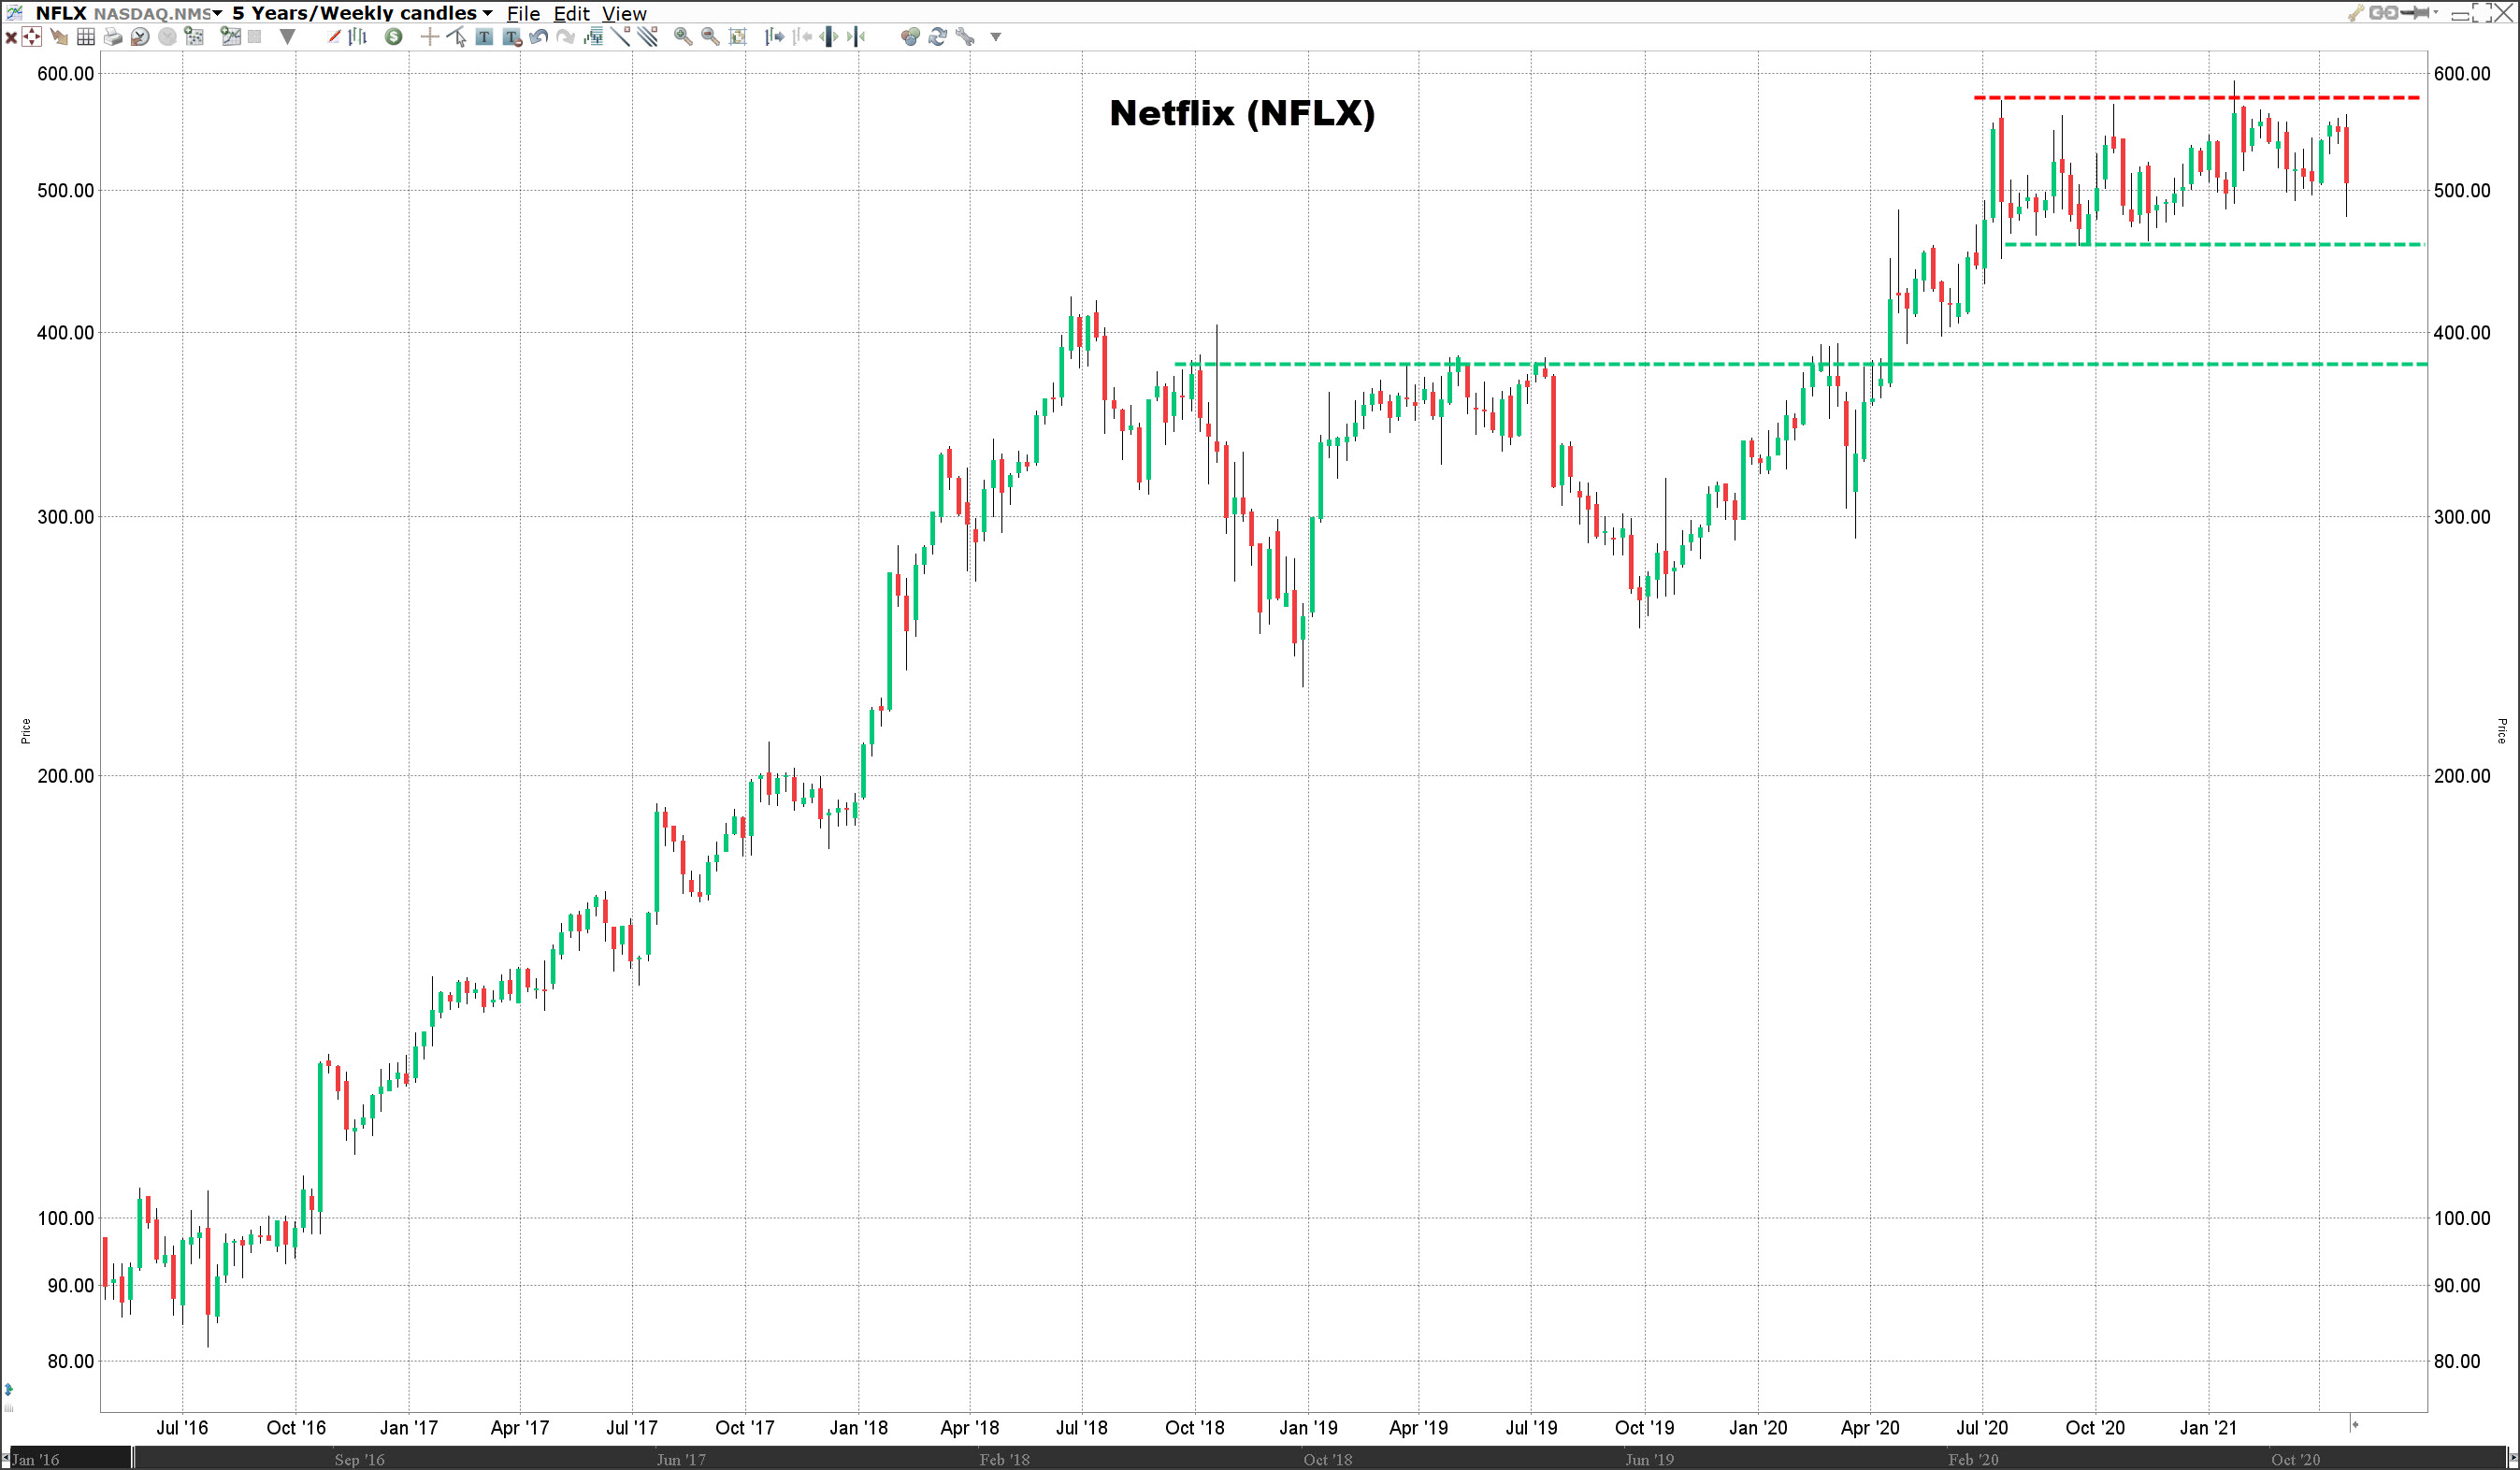Viewport: 2520px width, 1470px height.
Task: Open the dropdown arrow beside the pushpin
Action: point(2436,13)
